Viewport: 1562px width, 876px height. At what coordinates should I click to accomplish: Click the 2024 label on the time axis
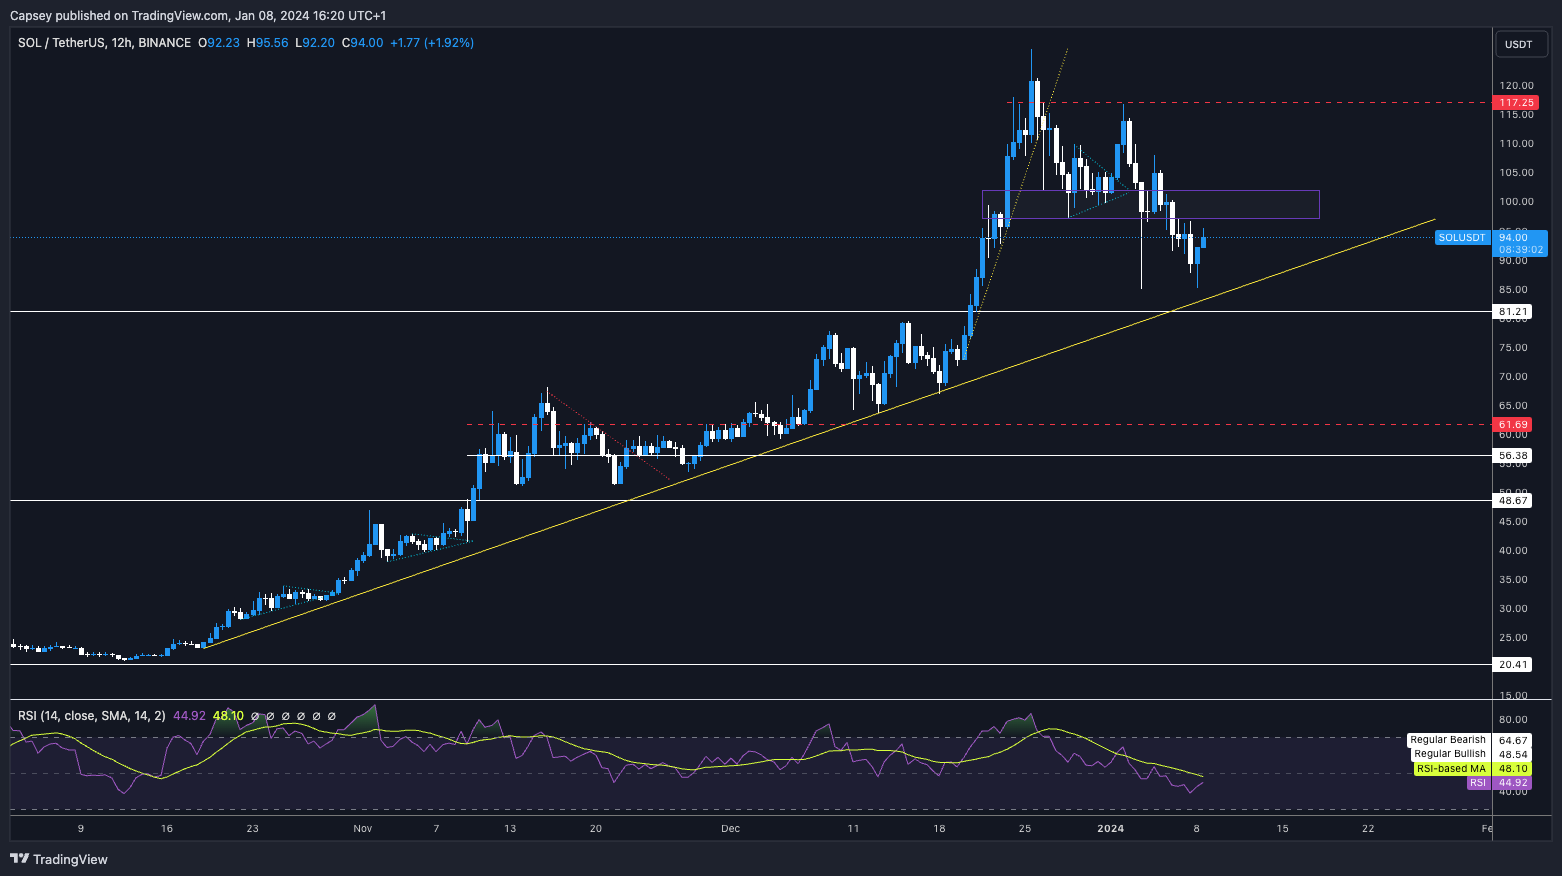(1110, 828)
